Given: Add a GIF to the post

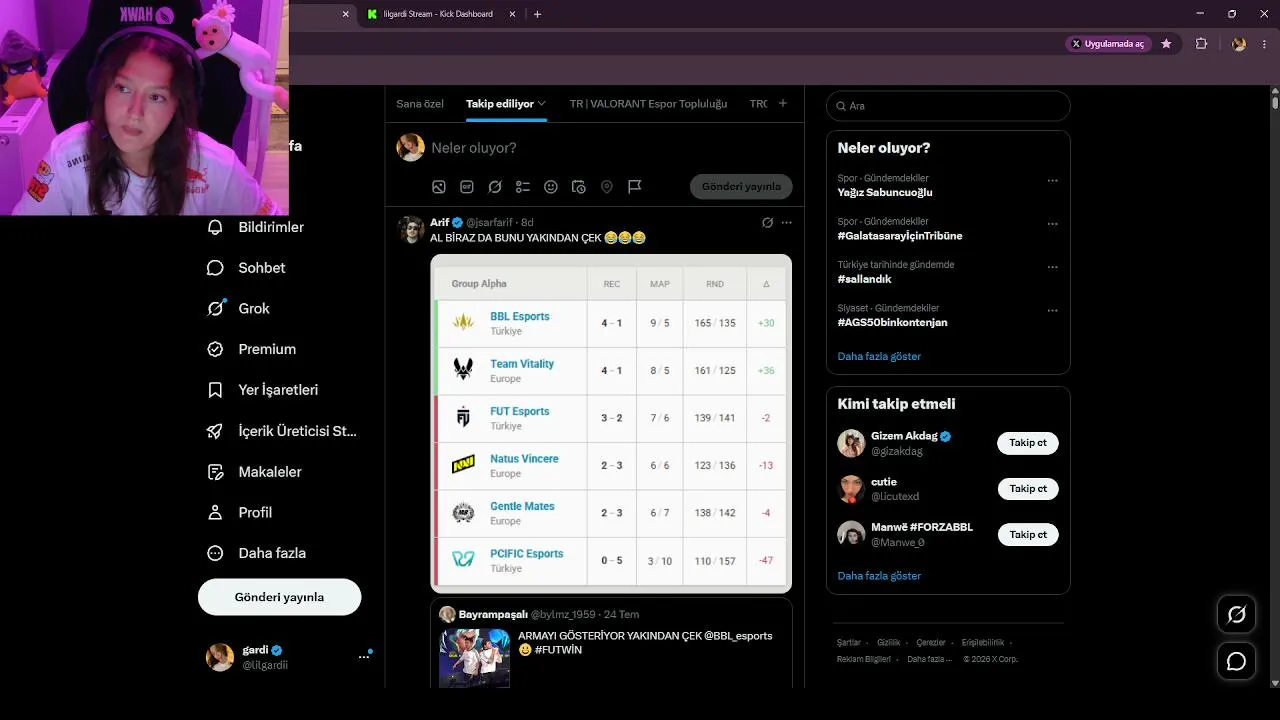Looking at the screenshot, I should pos(466,187).
